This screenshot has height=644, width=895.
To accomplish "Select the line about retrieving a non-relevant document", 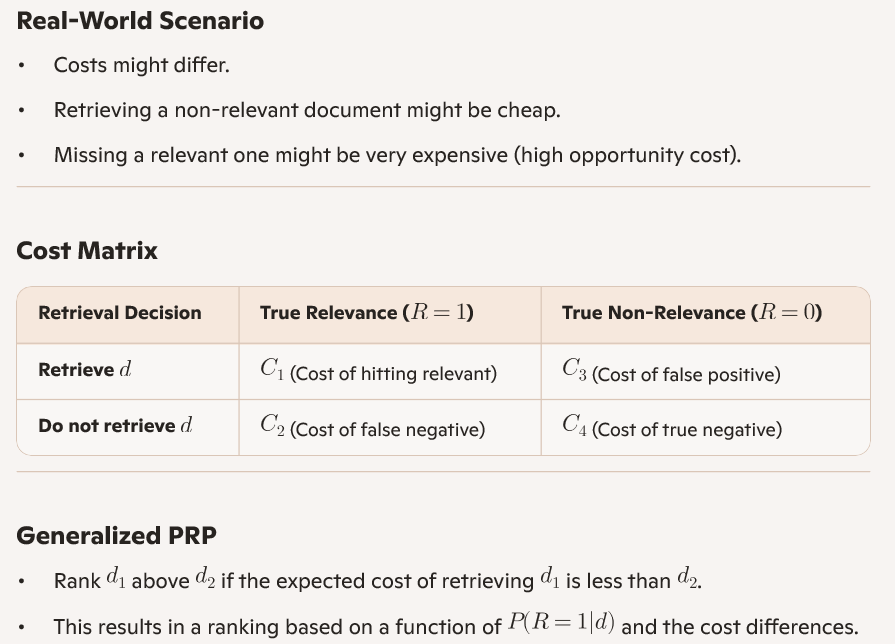I will (306, 110).
